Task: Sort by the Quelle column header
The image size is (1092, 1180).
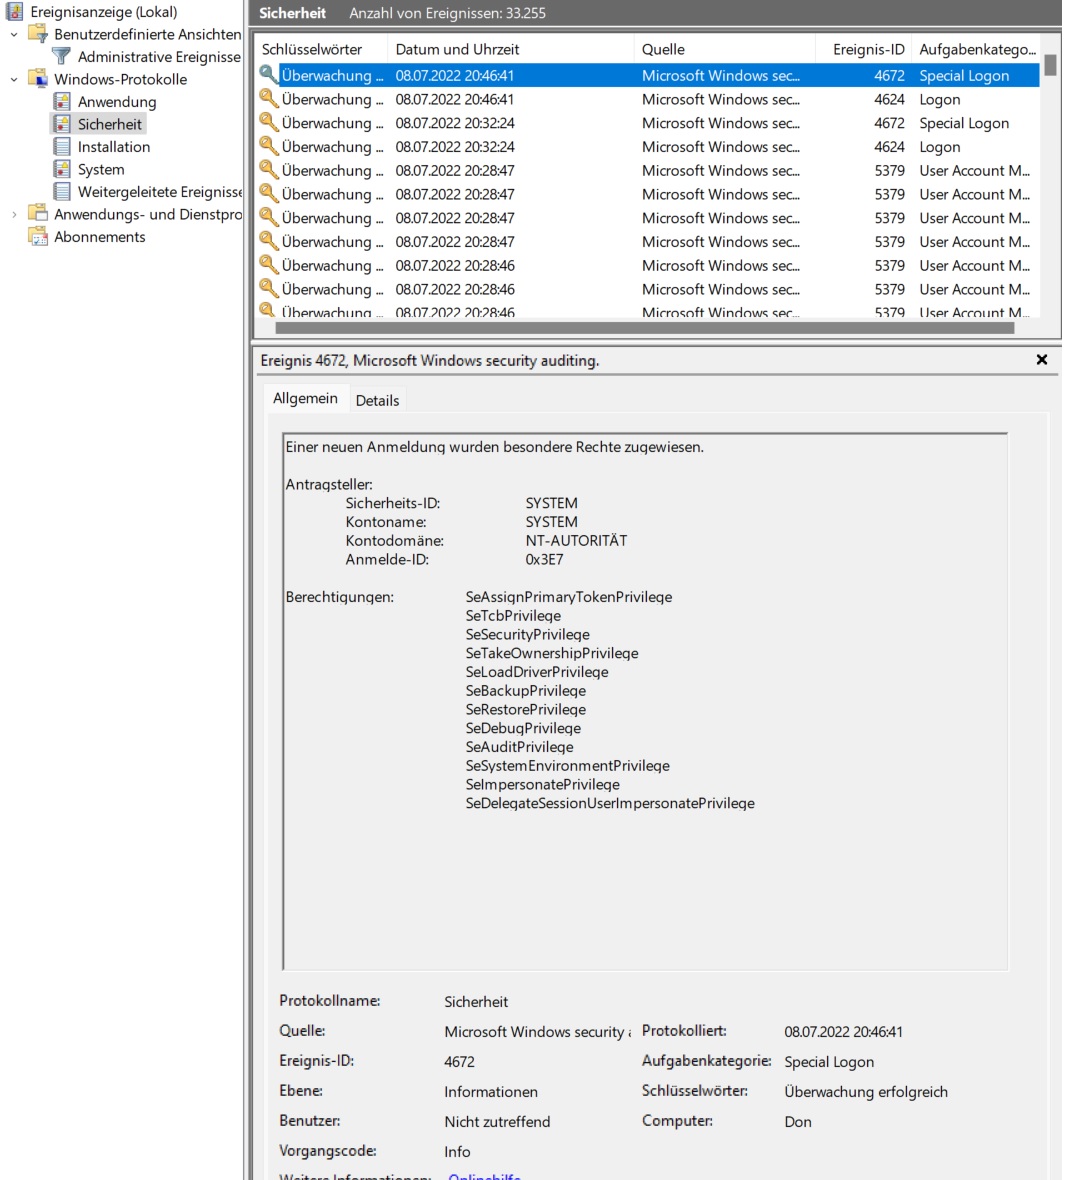Action: 725,49
